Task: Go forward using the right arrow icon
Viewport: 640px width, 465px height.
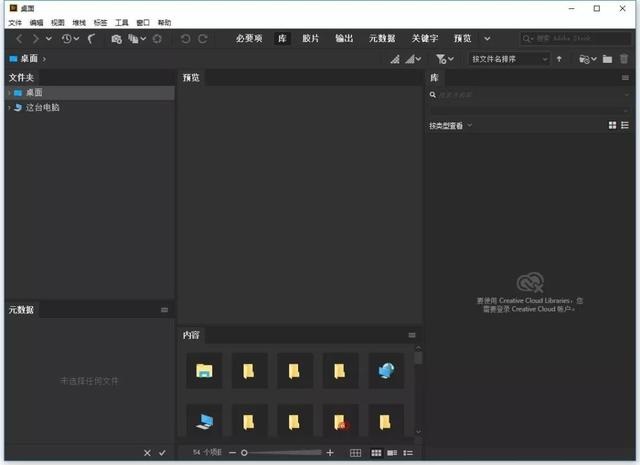Action: click(x=36, y=39)
